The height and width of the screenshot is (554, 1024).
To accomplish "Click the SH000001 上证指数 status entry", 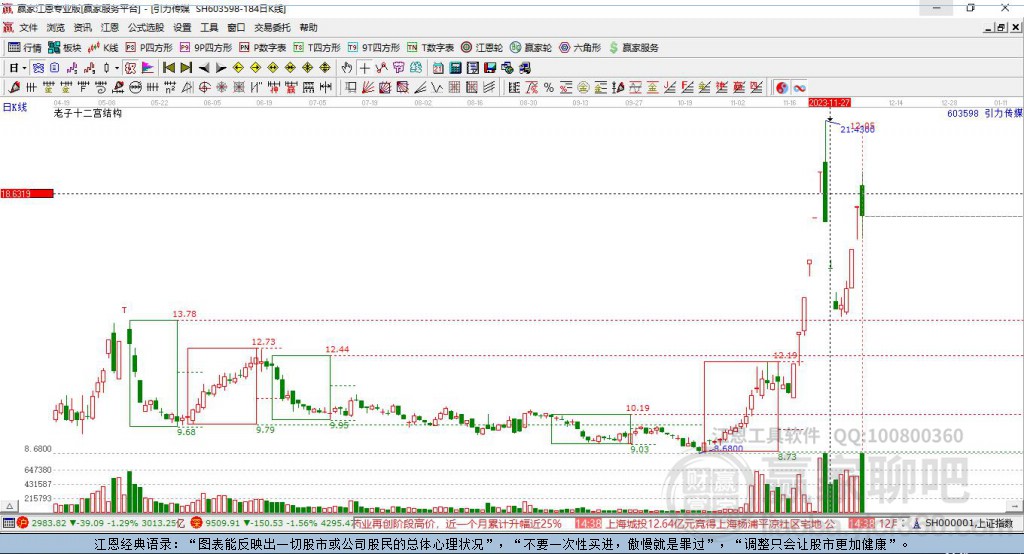I will (968, 523).
